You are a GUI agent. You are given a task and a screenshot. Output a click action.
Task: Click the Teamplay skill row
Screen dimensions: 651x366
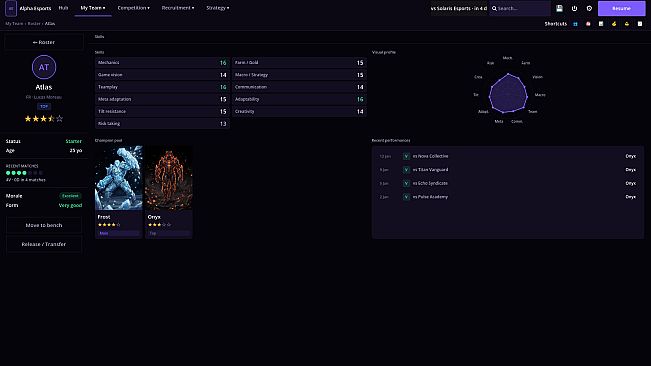pyautogui.click(x=162, y=87)
